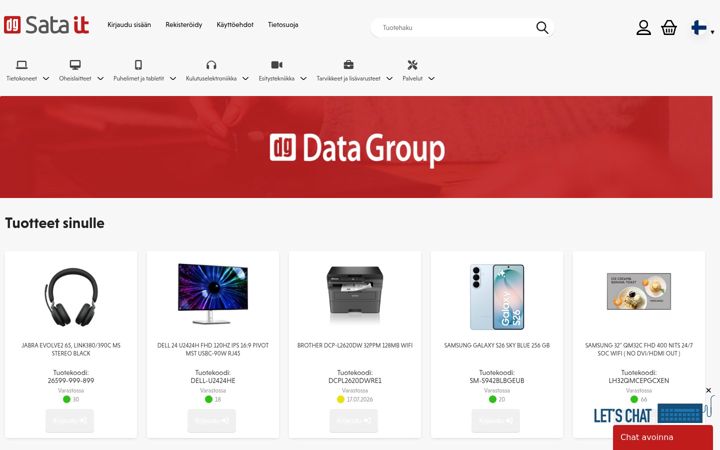Open the SAMSUNG GALAXY S26 SKY BLUE title
Screen dimensions: 720x450
click(x=497, y=345)
